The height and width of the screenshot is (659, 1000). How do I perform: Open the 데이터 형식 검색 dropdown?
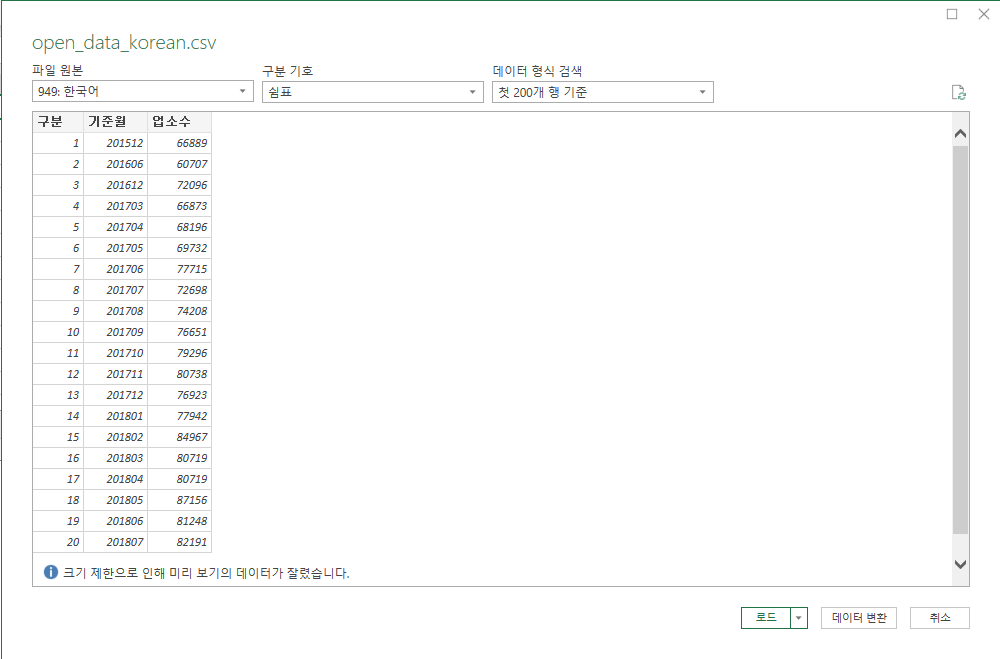pos(603,92)
